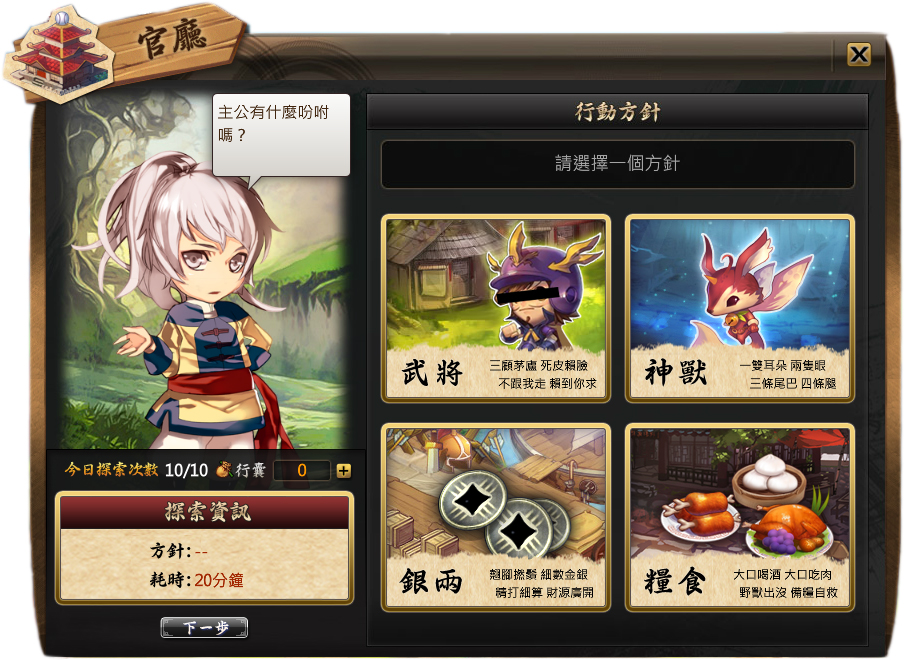Screen dimensions: 904x660
Task: Click the 行動方針 section header
Action: pyautogui.click(x=617, y=111)
